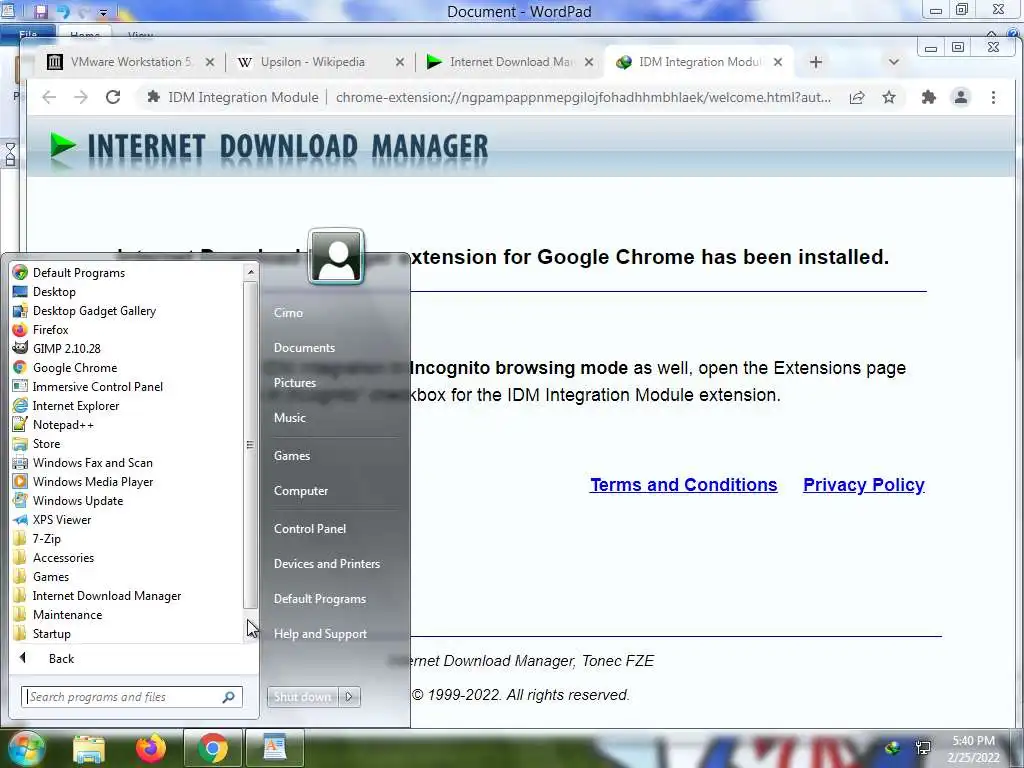Expand the 7-Zip folder
Image resolution: width=1024 pixels, height=768 pixels.
coord(46,539)
